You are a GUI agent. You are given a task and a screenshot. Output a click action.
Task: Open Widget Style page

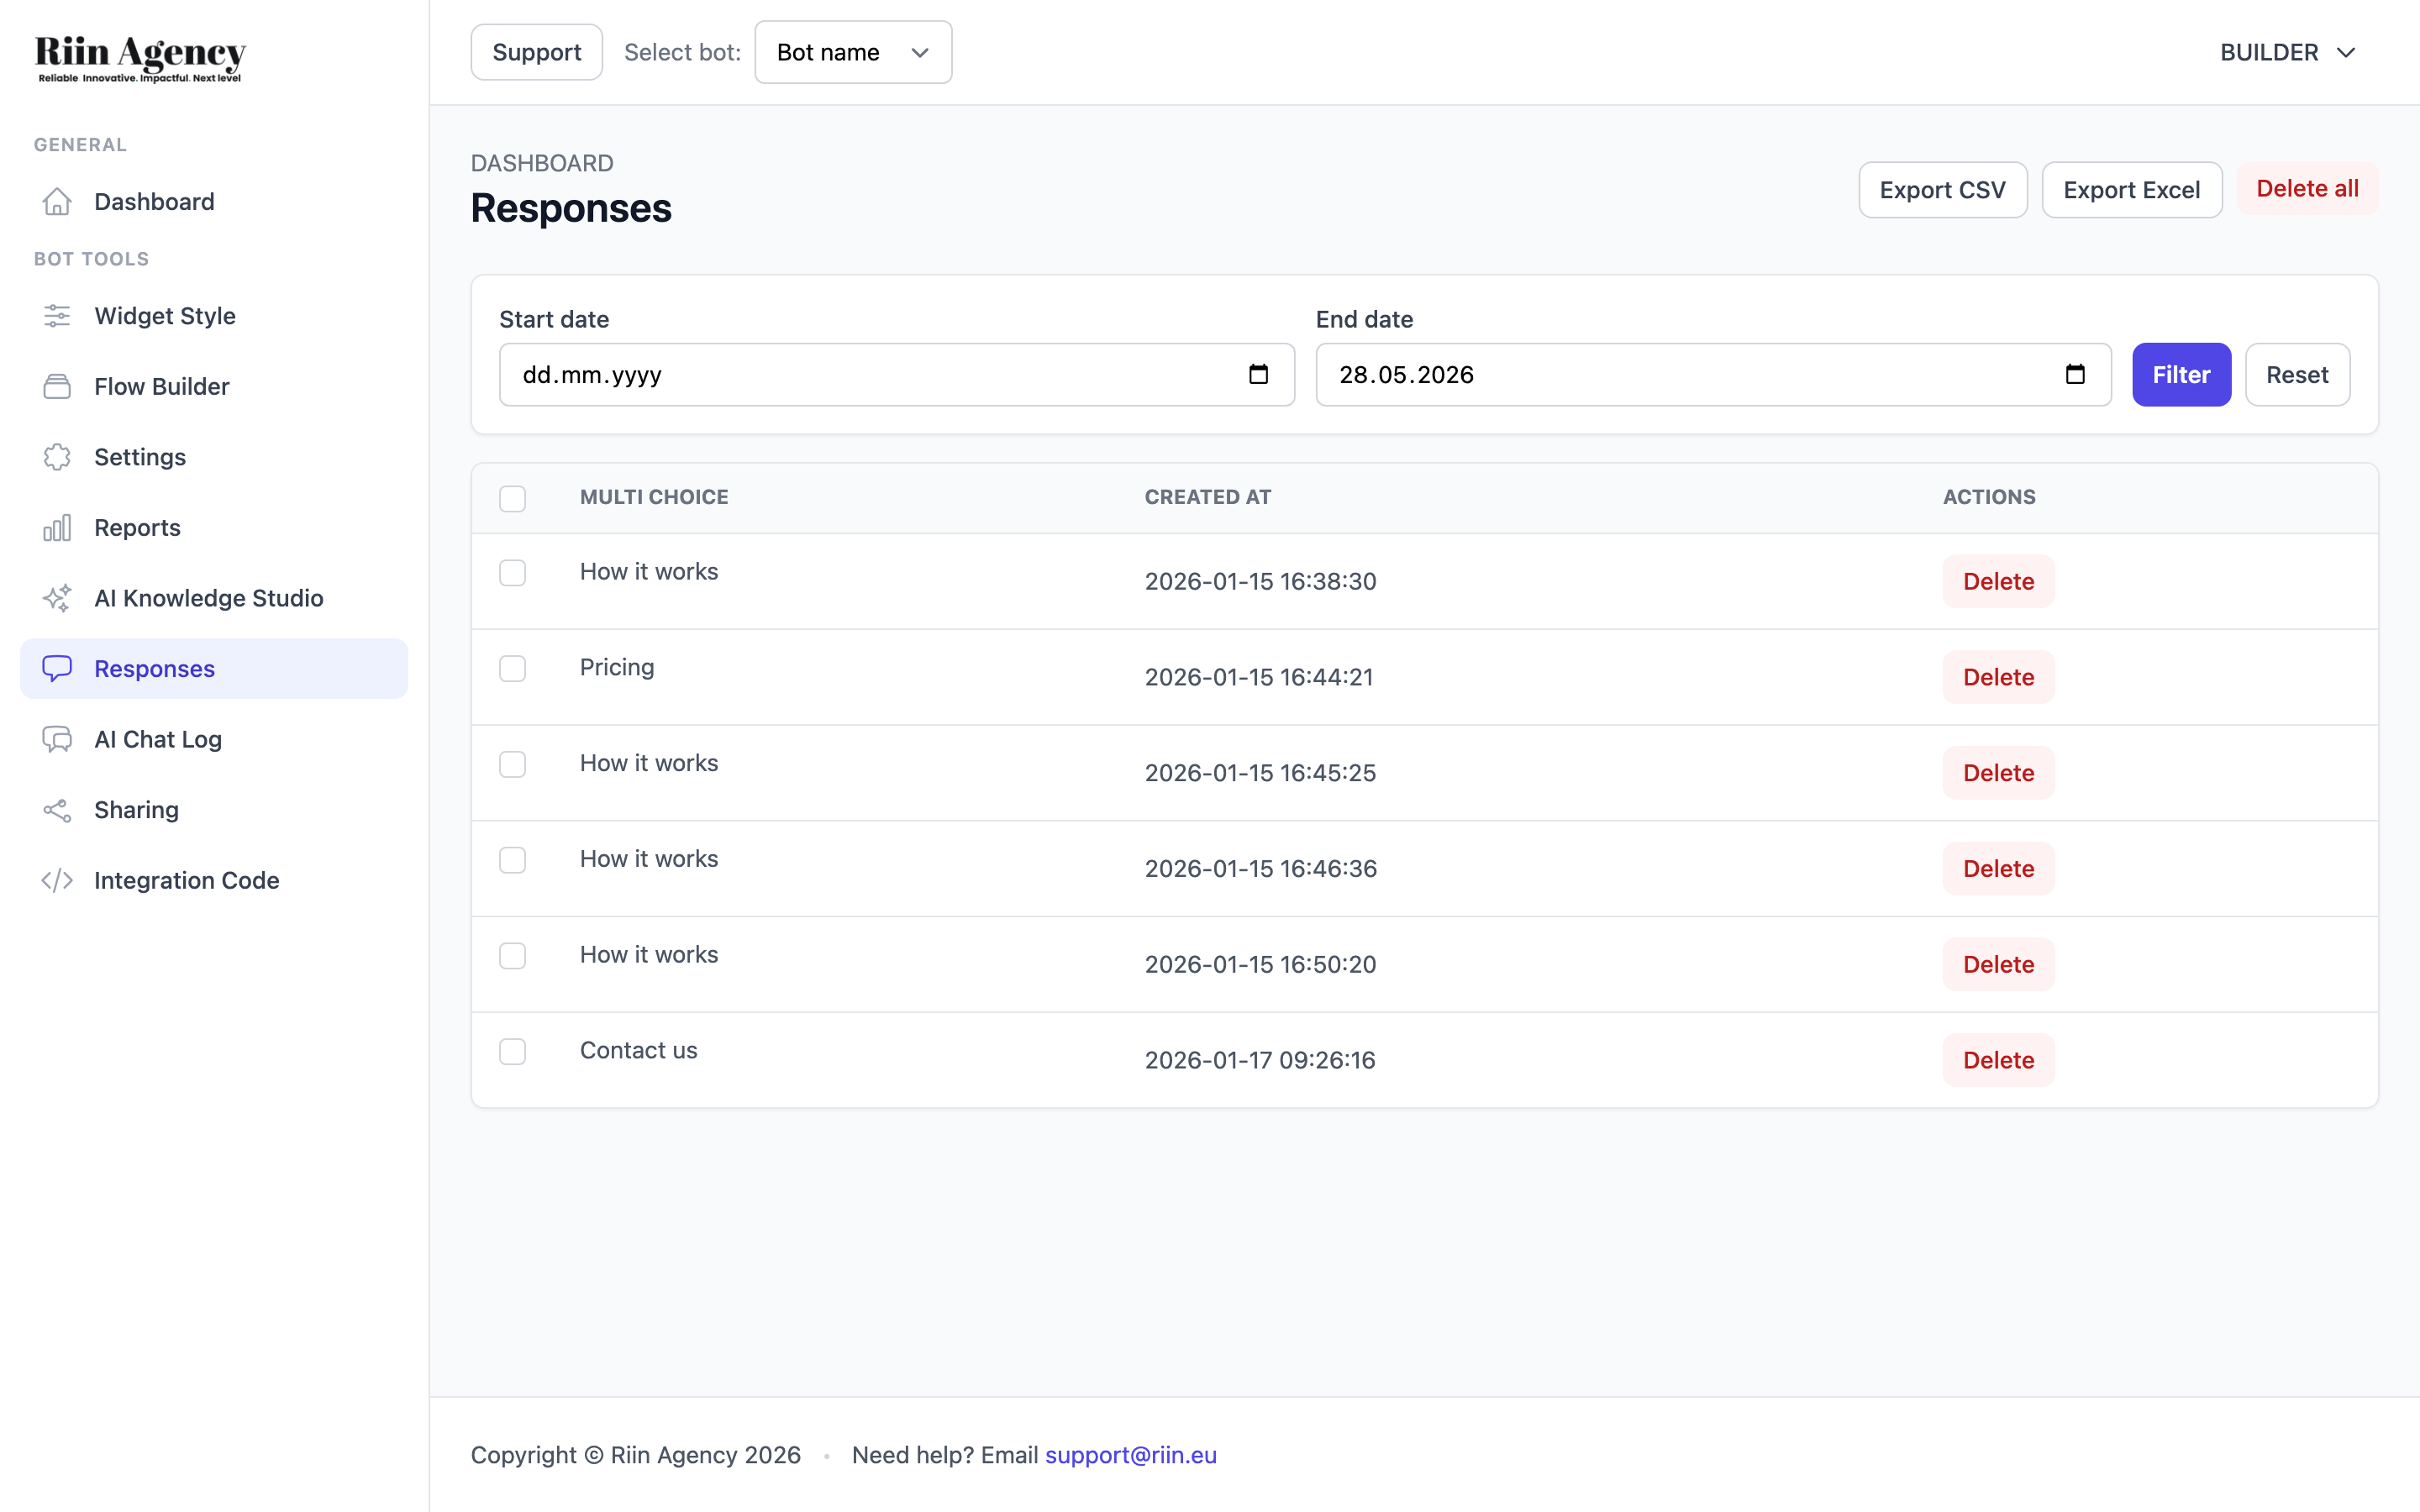(214, 316)
